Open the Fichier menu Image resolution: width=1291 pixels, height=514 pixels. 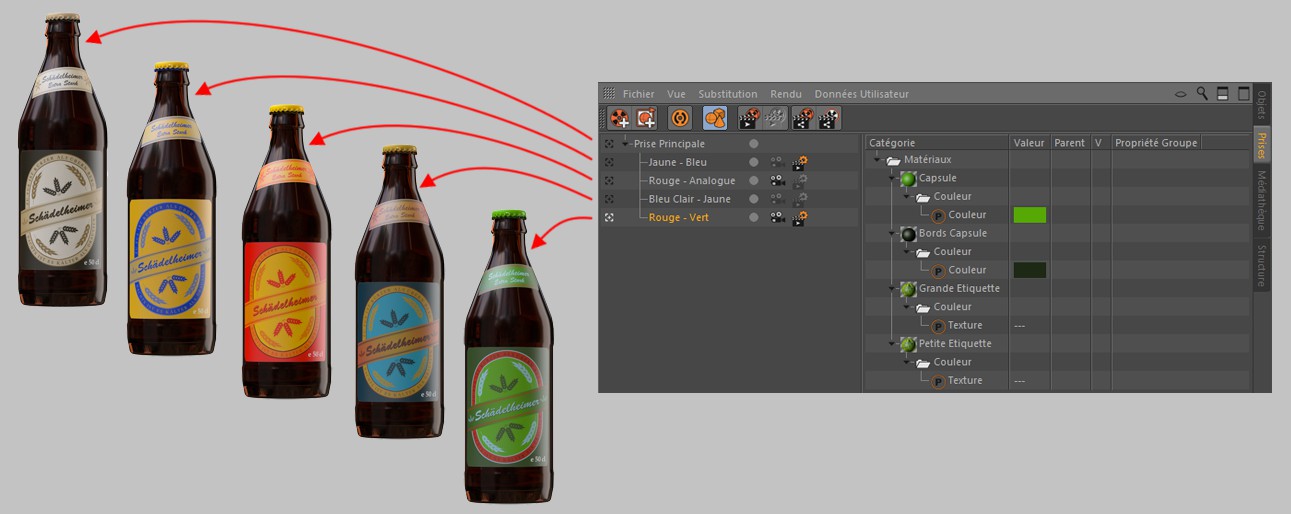[638, 94]
